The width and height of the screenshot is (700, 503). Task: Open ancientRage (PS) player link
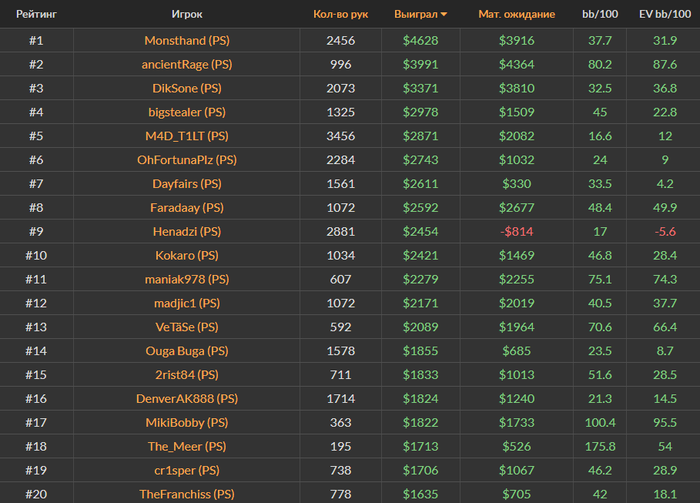187,65
